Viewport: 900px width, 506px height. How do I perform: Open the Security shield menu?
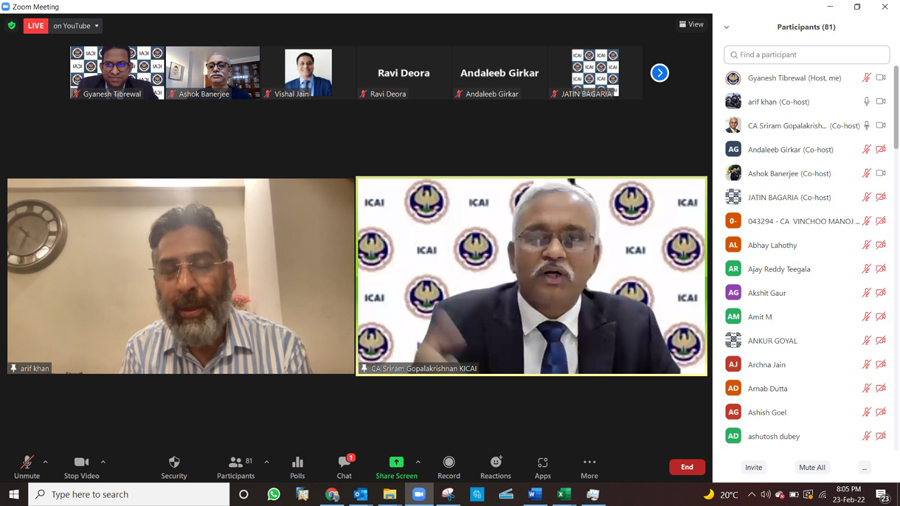pos(174,467)
